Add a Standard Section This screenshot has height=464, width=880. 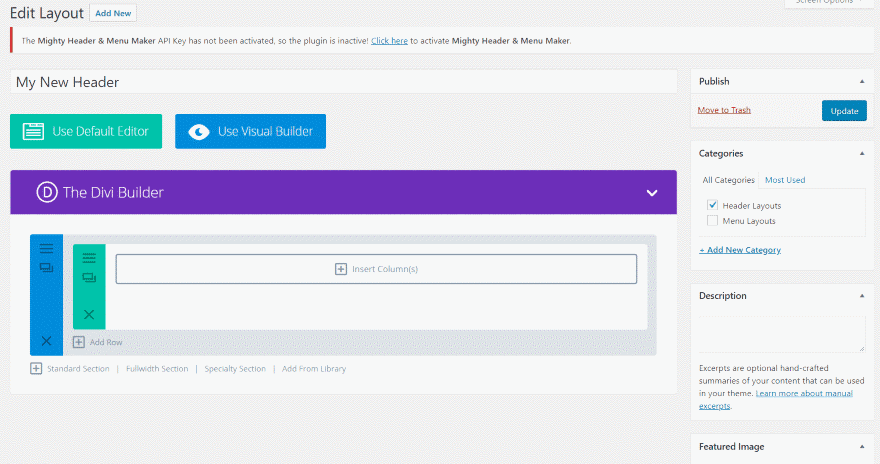pyautogui.click(x=78, y=369)
